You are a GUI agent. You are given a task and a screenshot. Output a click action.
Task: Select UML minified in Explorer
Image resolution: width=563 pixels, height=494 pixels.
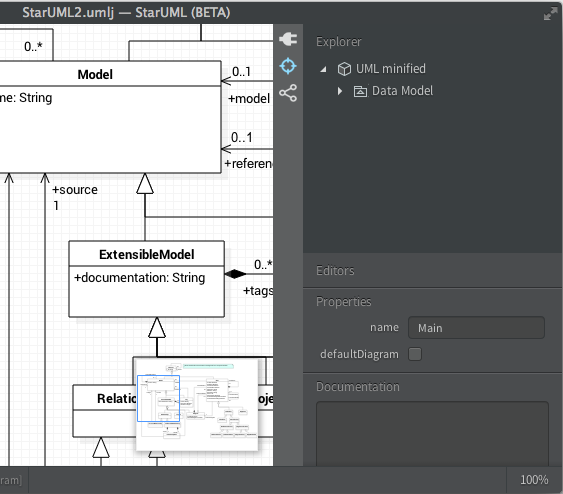391,69
